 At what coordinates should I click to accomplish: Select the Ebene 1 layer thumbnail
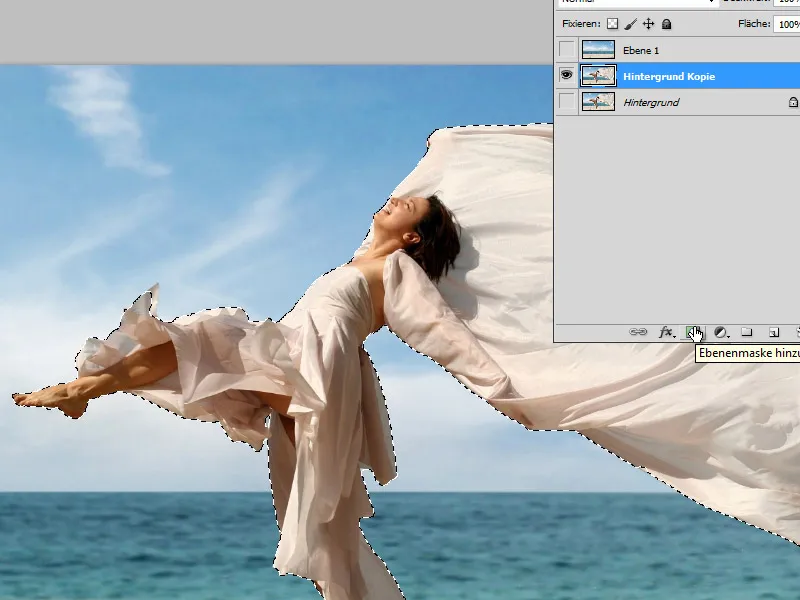pyautogui.click(x=598, y=49)
